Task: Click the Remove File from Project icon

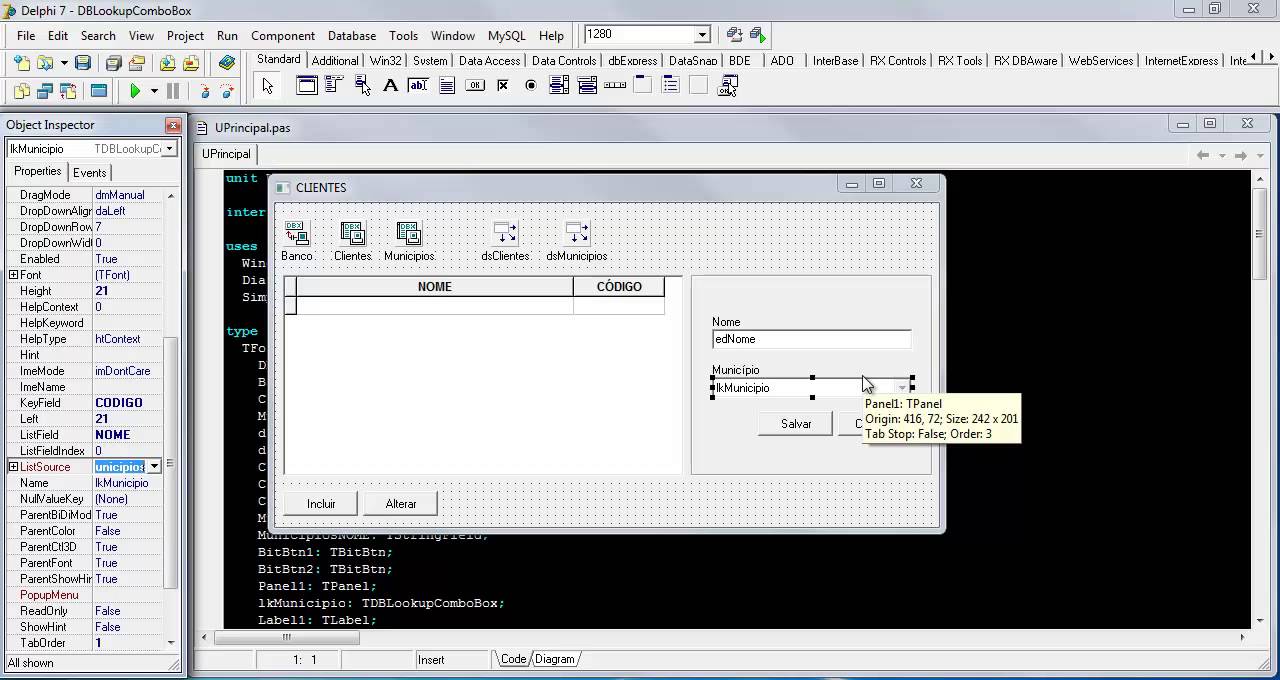Action: point(190,63)
